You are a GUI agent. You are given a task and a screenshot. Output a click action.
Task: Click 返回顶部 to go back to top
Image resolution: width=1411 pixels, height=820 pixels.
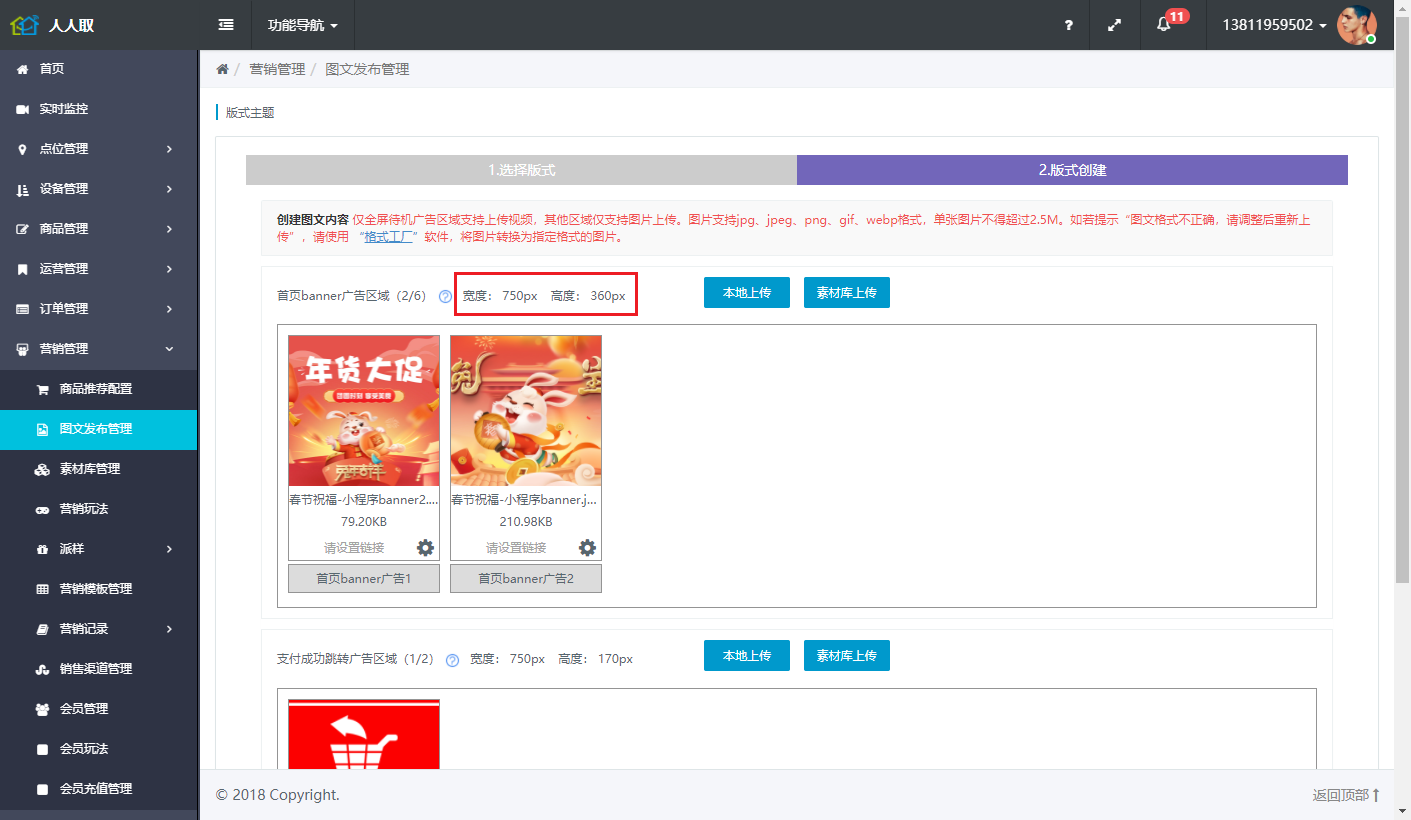pyautogui.click(x=1346, y=795)
